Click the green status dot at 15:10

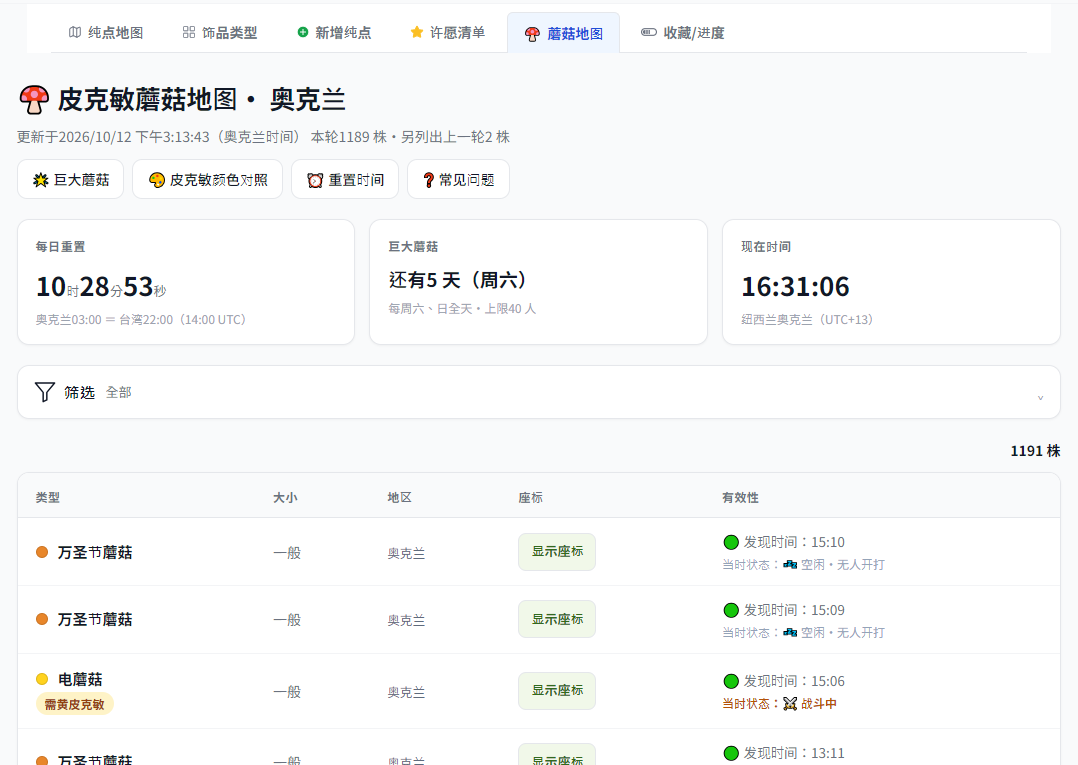[x=731, y=542]
